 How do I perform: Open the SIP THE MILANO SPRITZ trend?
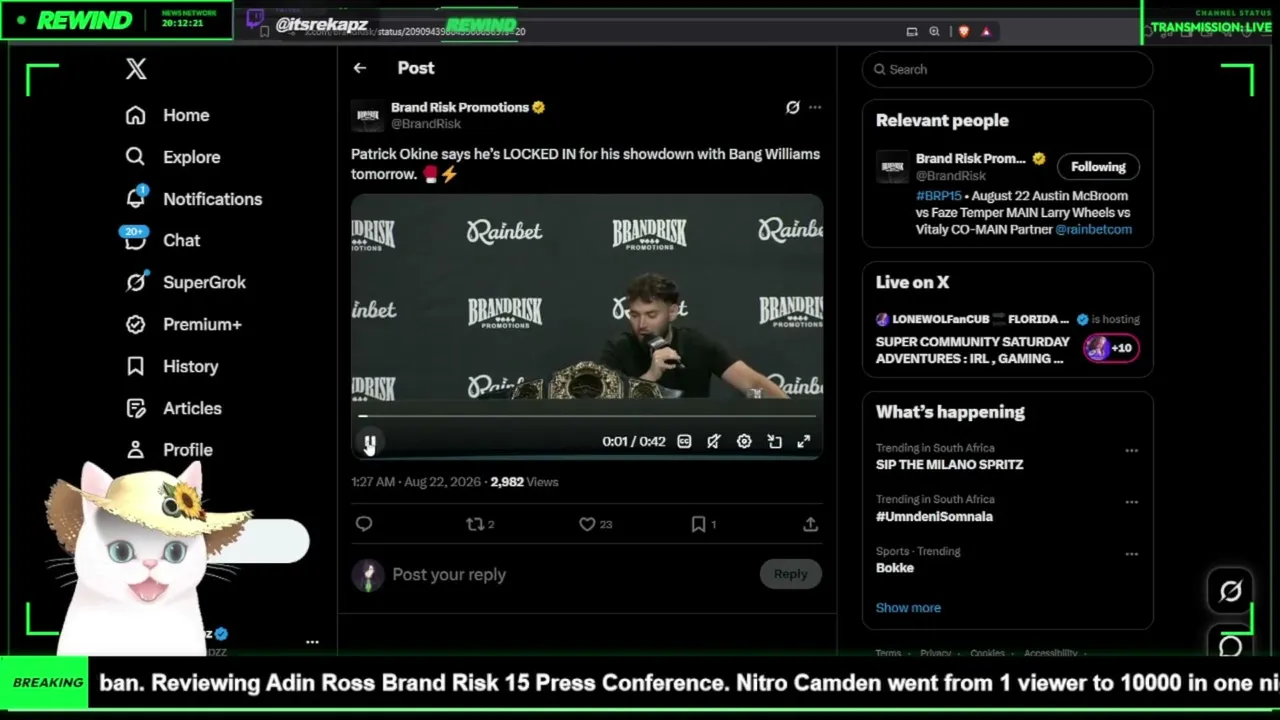pos(949,465)
